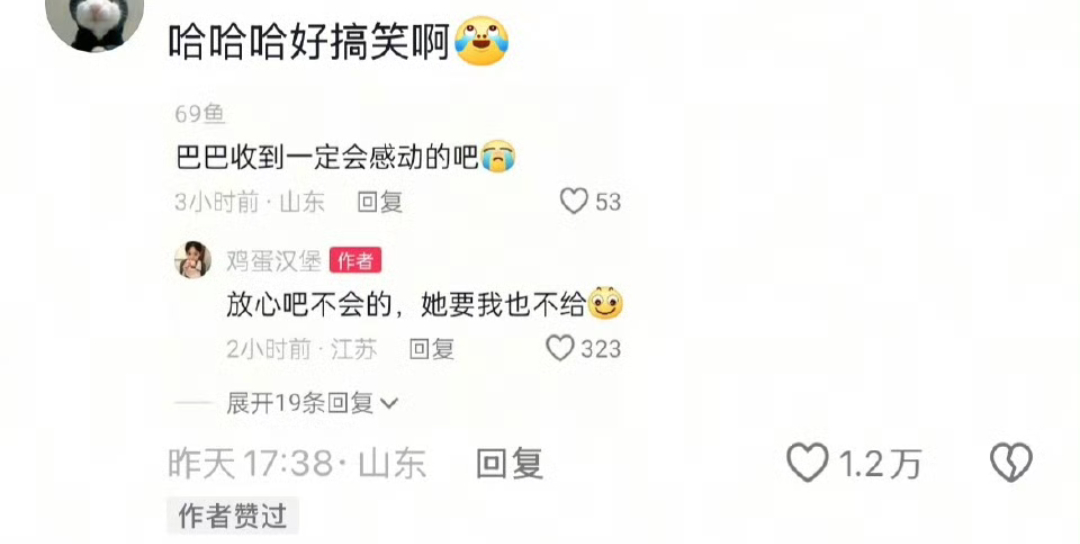Reply to the 69鱼 comment

[380, 202]
